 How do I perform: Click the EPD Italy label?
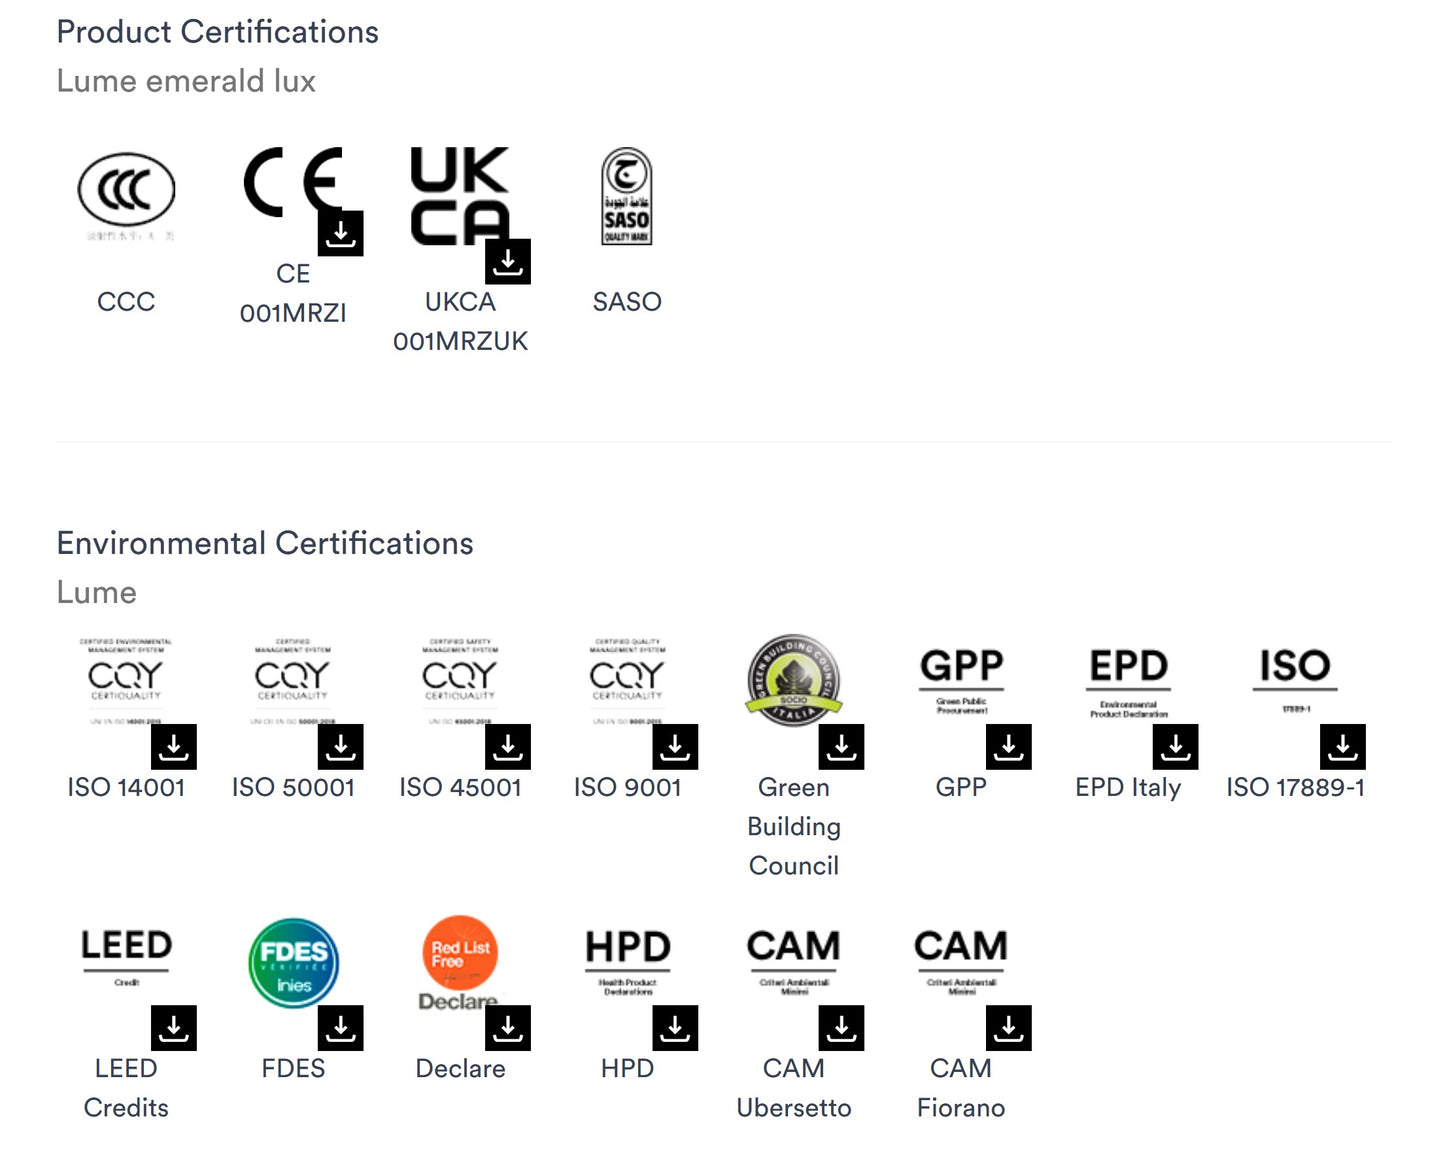click(1128, 788)
